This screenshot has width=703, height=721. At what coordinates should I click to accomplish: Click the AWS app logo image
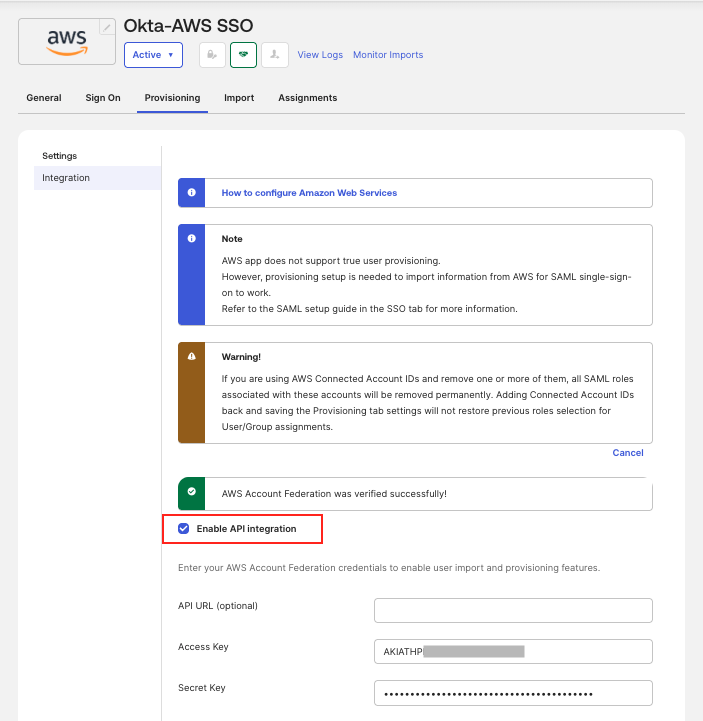coord(66,42)
